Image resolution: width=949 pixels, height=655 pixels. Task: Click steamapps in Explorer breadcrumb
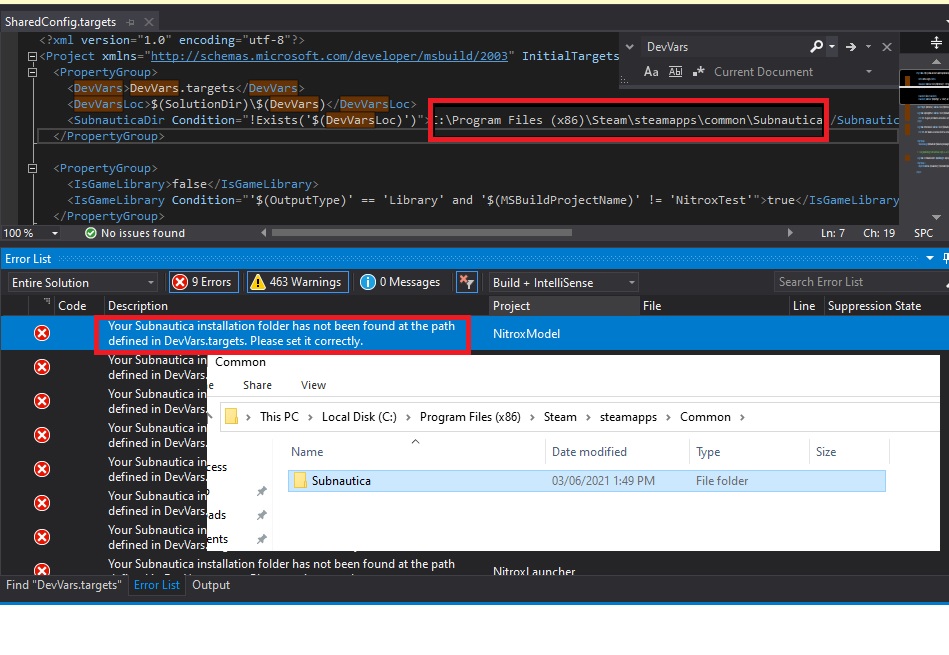tap(628, 416)
